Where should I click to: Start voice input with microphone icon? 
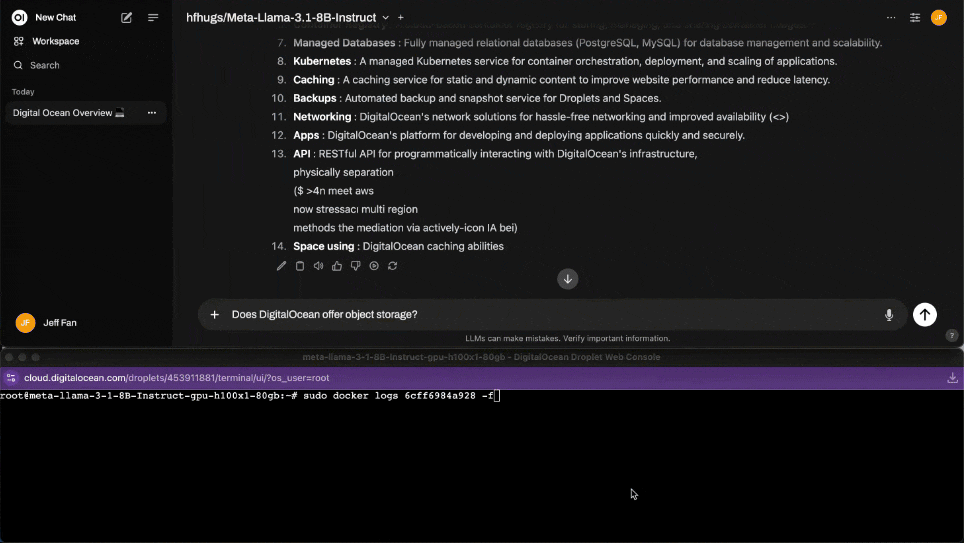(889, 315)
